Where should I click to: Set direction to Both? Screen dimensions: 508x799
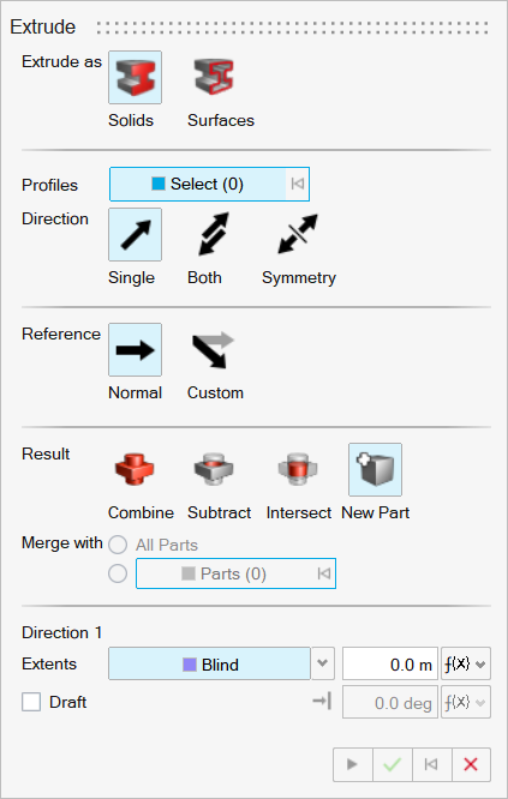(x=214, y=234)
